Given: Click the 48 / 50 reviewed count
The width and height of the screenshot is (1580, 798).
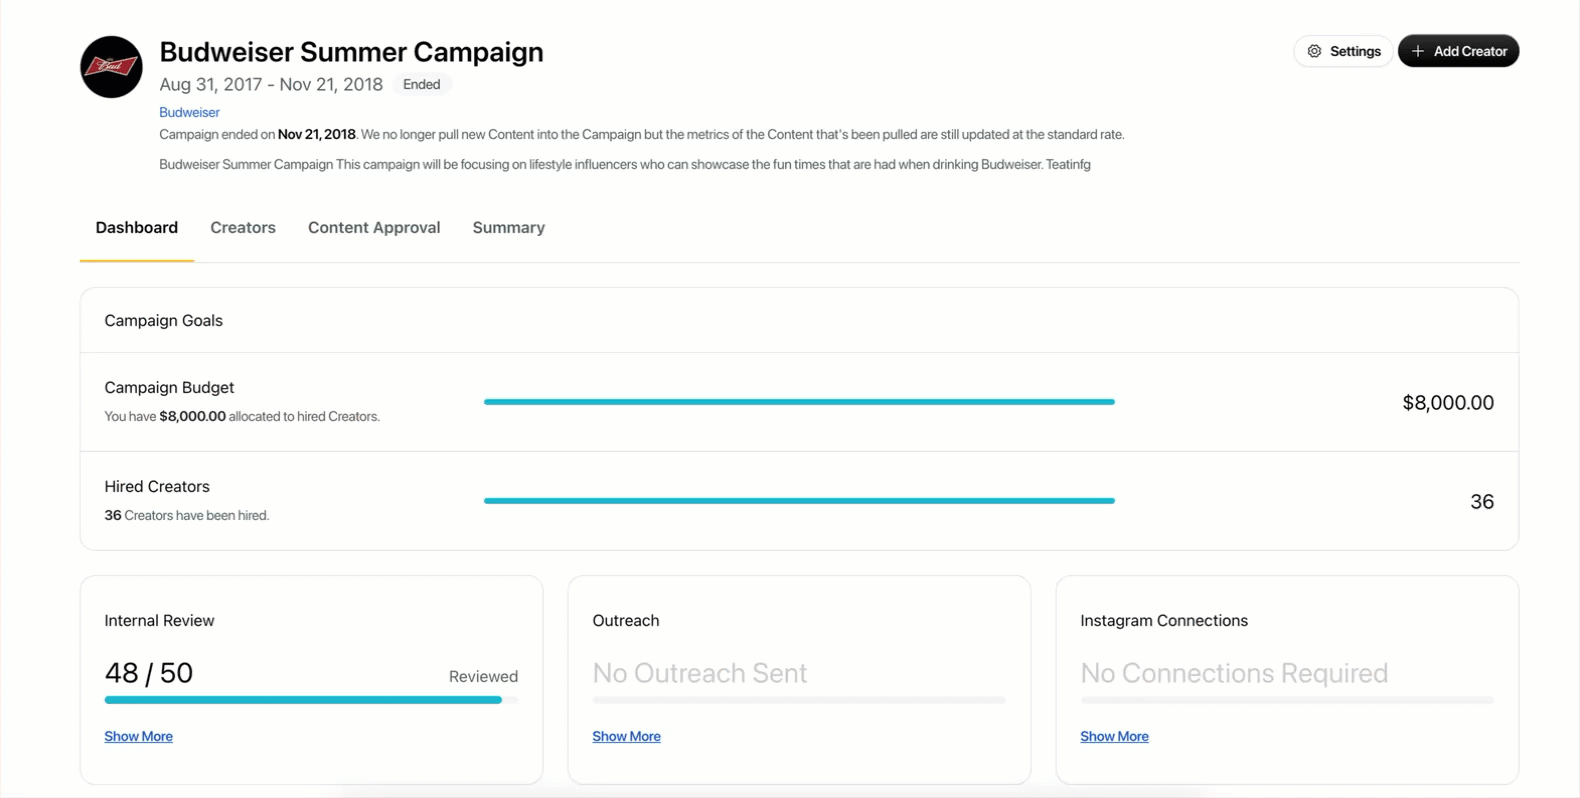Looking at the screenshot, I should point(149,673).
